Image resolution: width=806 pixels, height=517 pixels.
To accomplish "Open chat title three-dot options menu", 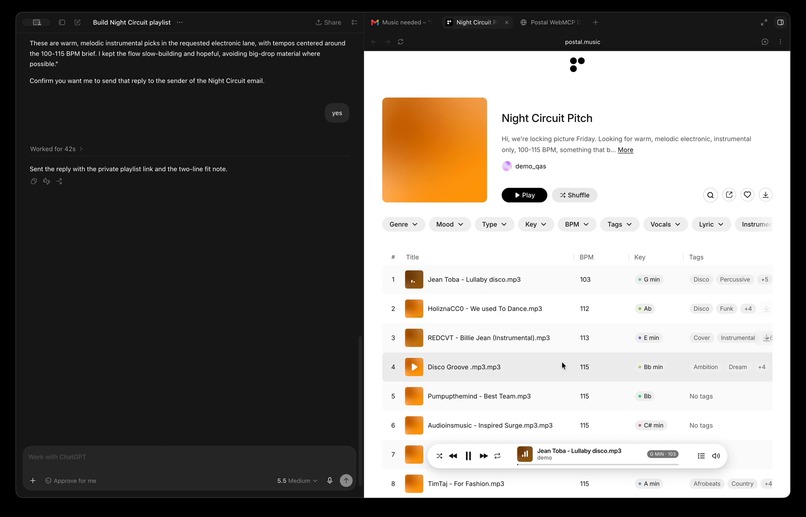I will [179, 23].
